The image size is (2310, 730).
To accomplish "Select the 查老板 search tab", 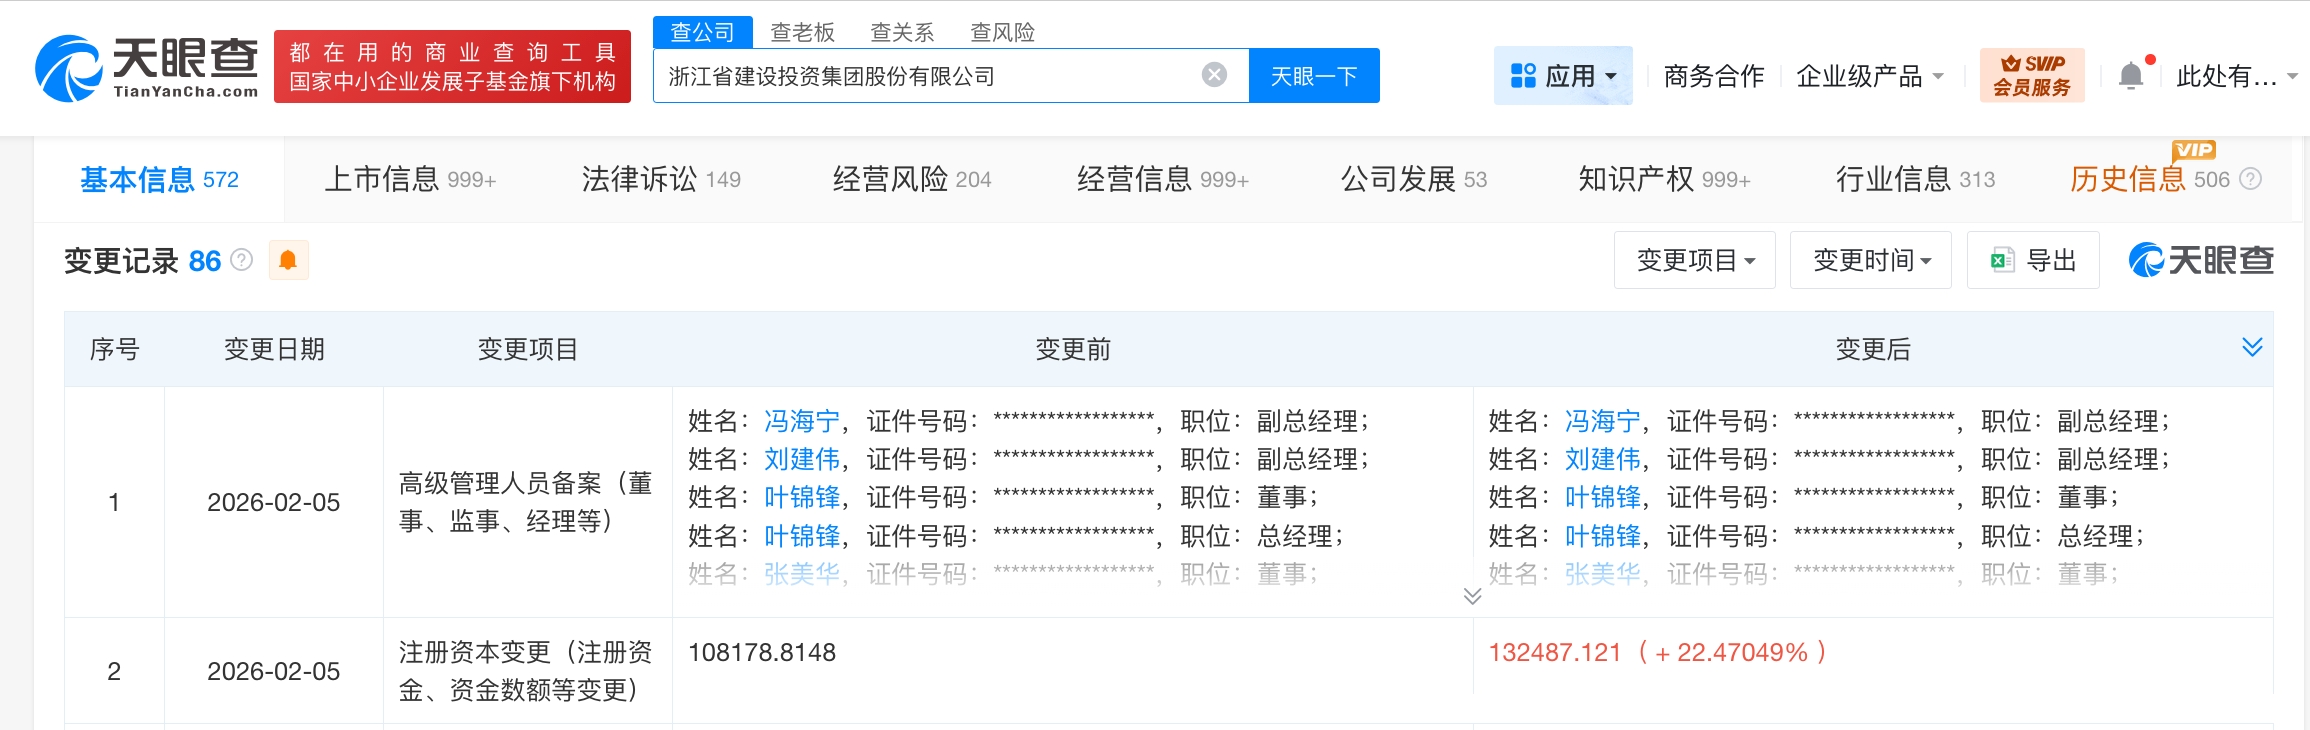I will coord(802,32).
